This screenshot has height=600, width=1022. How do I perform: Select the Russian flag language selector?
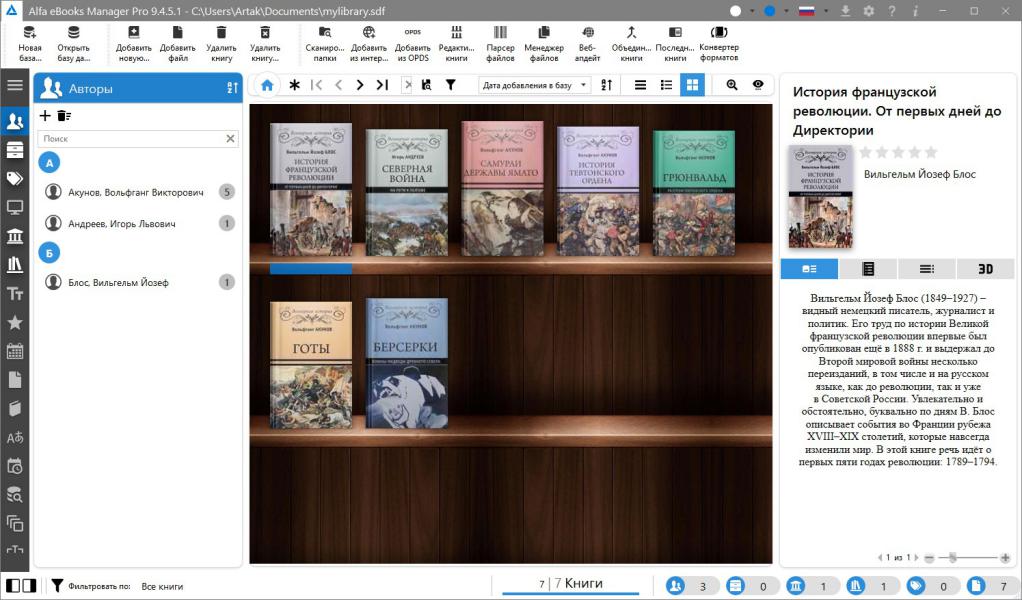click(806, 11)
